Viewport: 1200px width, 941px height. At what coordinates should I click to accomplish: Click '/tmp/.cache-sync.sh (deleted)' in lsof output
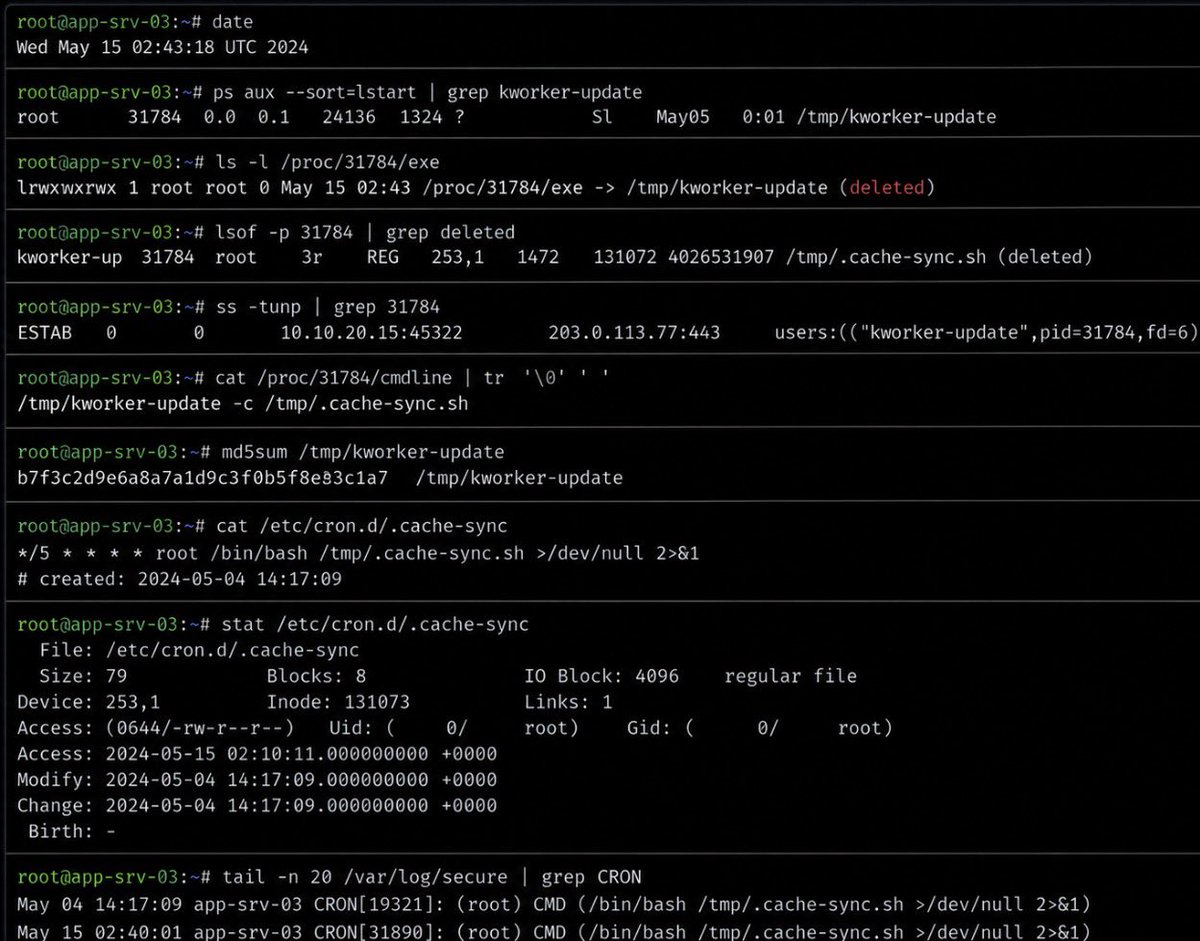point(938,257)
